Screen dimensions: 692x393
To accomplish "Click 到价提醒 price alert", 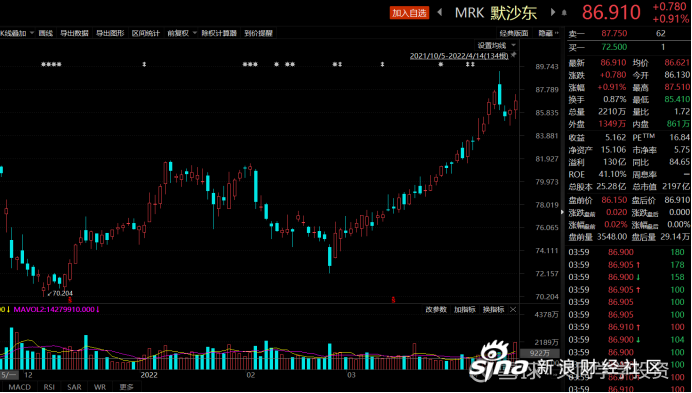I will tap(259, 33).
